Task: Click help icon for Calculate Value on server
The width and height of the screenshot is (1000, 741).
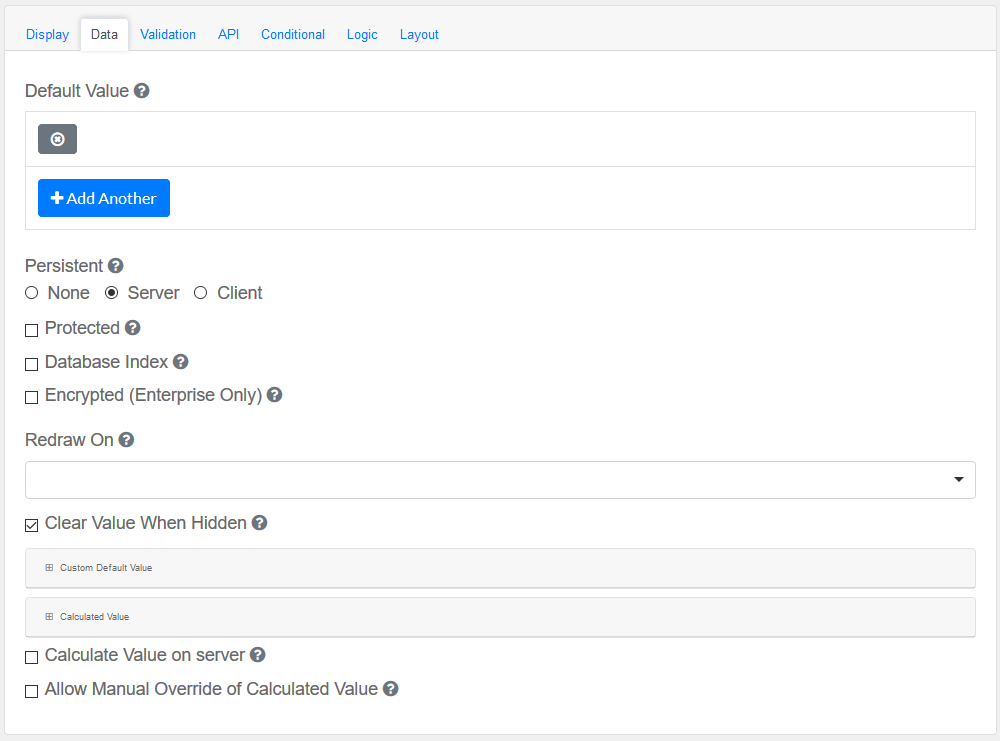Action: (x=258, y=655)
